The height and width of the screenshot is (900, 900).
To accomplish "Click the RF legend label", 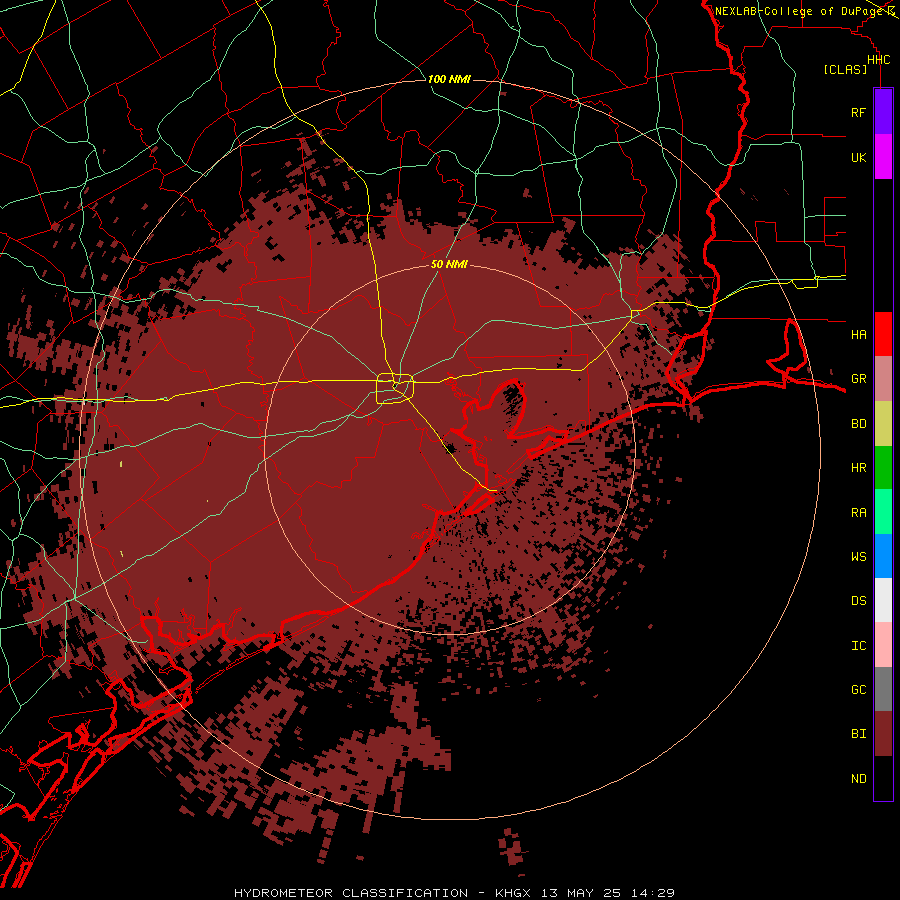I will 858,112.
